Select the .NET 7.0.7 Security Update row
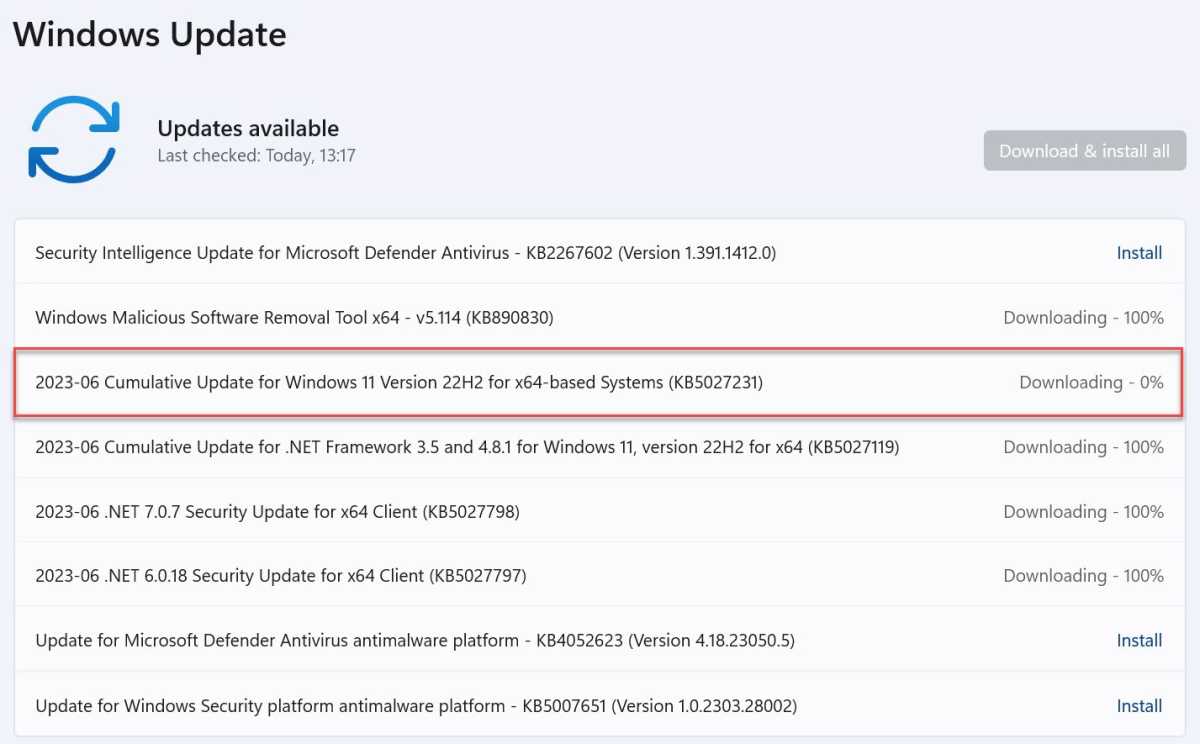 277,512
